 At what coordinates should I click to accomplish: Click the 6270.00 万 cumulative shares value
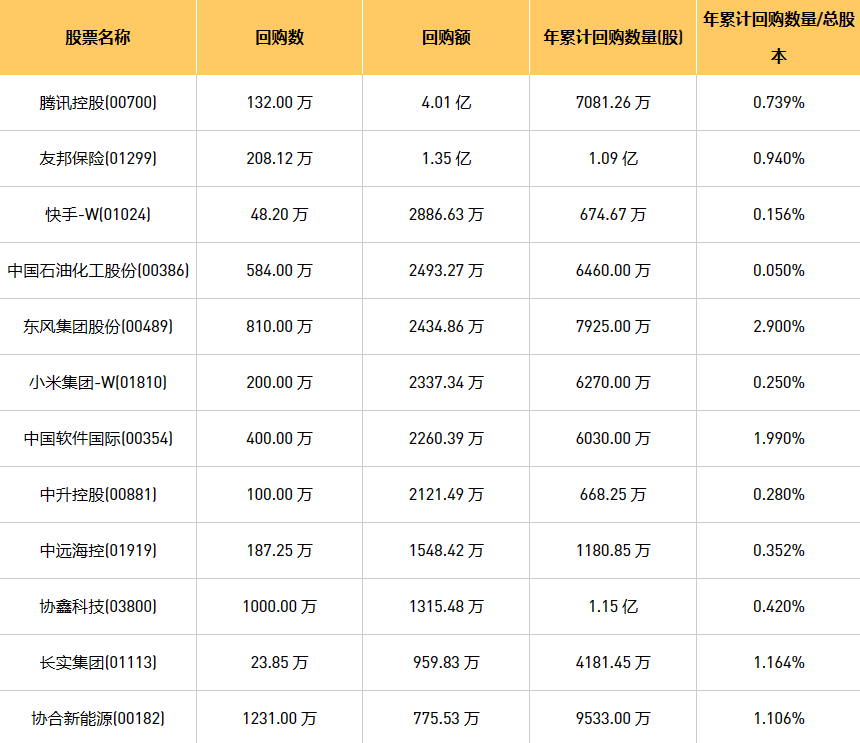[x=613, y=382]
